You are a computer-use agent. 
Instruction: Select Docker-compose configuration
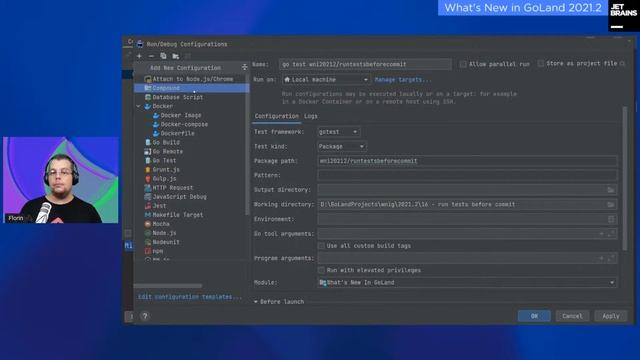click(x=184, y=124)
